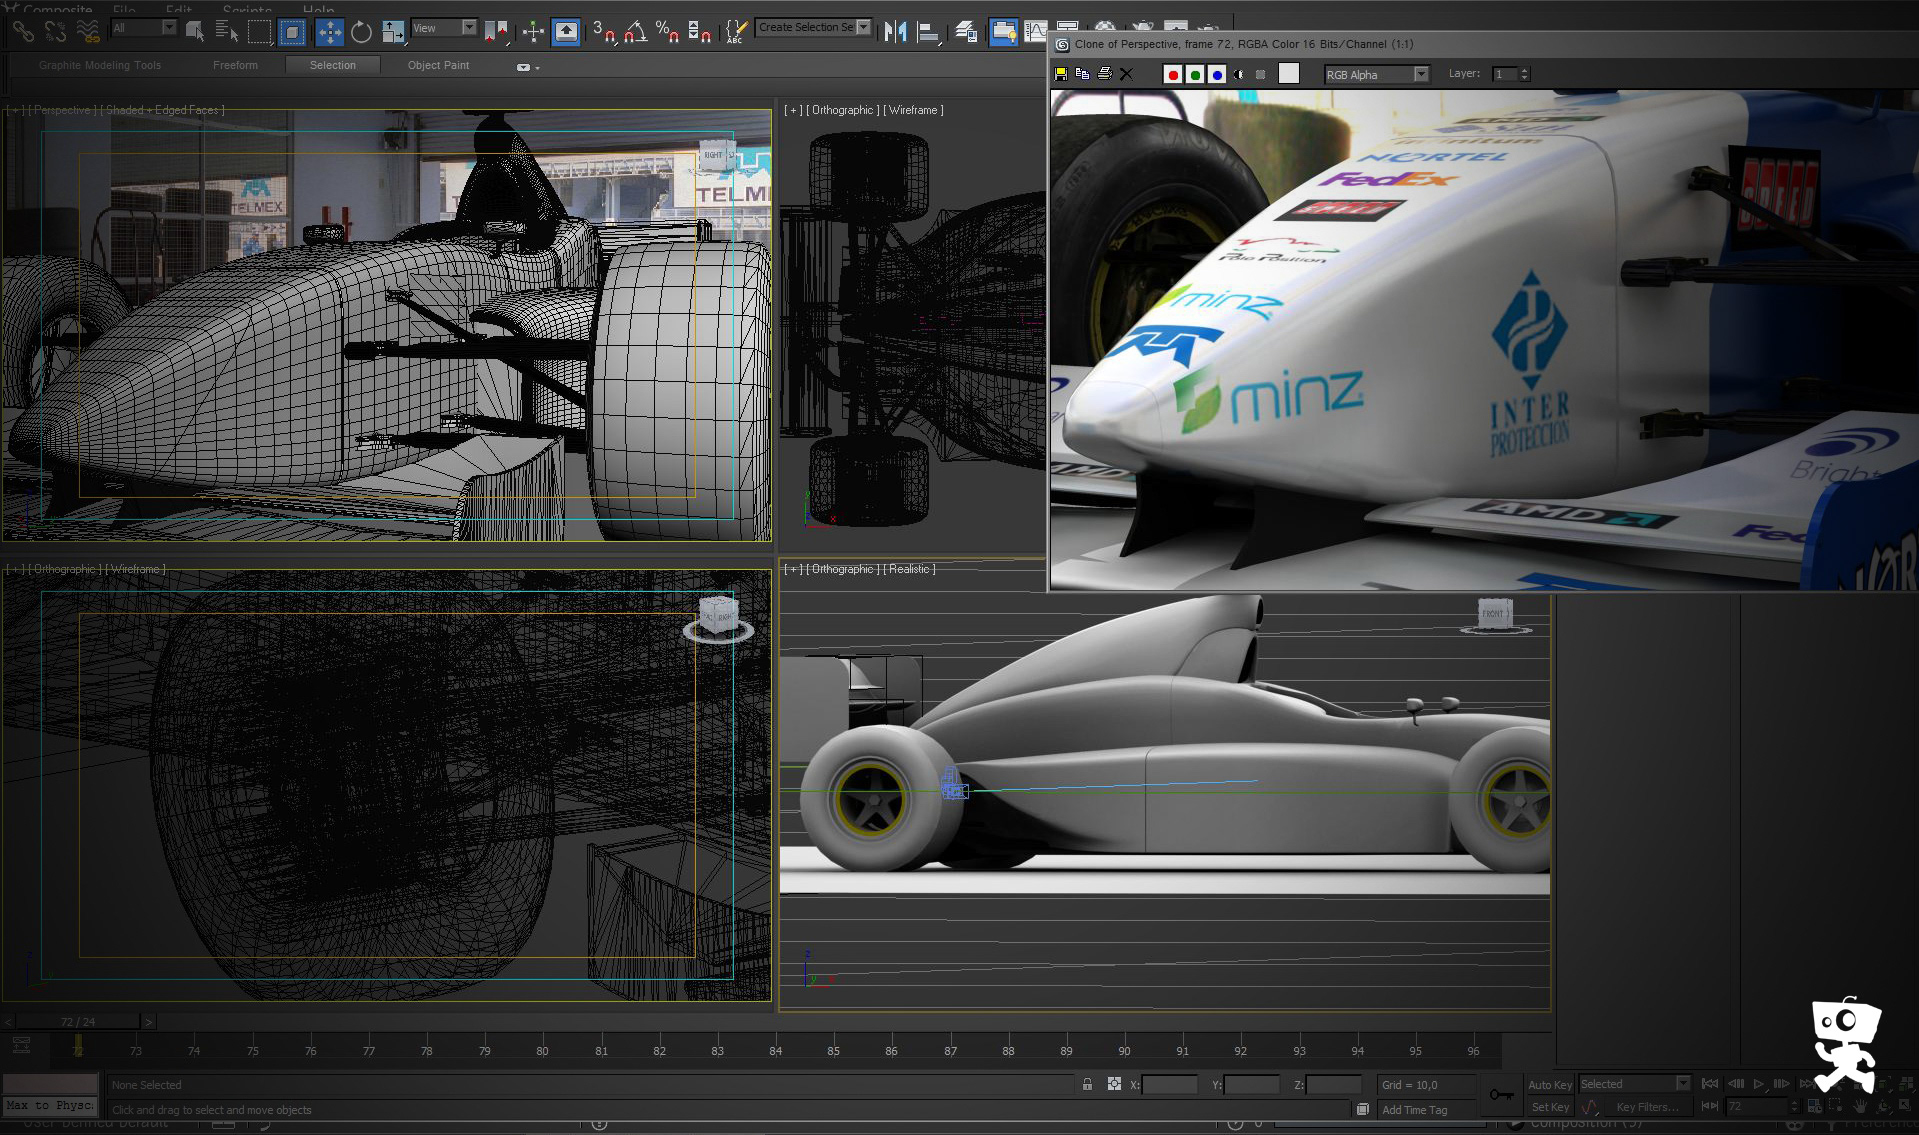Toggle Angle Snap

tap(635, 32)
